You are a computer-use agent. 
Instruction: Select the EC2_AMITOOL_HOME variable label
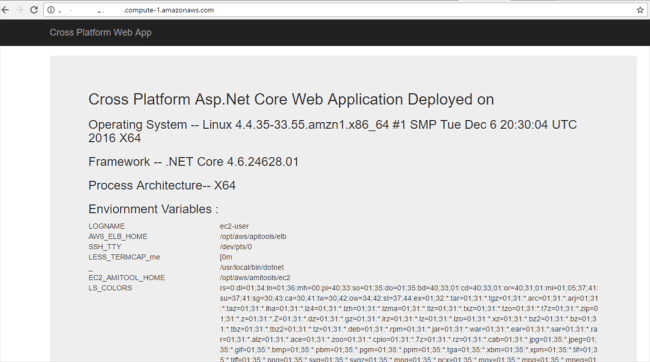(126, 278)
